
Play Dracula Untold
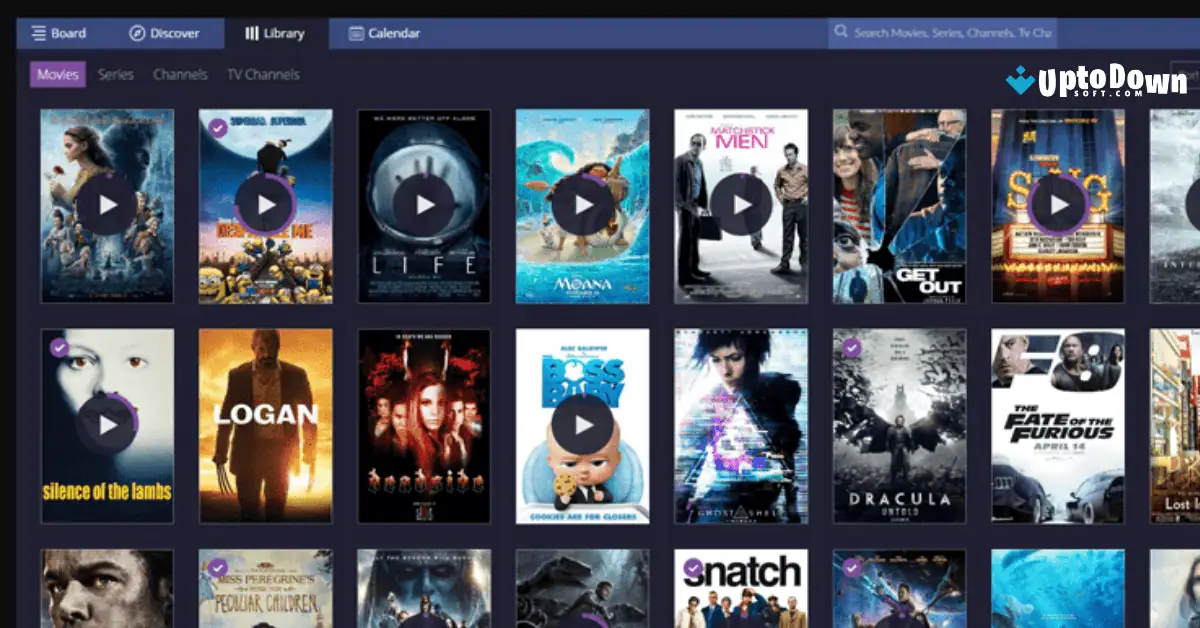[x=899, y=426]
